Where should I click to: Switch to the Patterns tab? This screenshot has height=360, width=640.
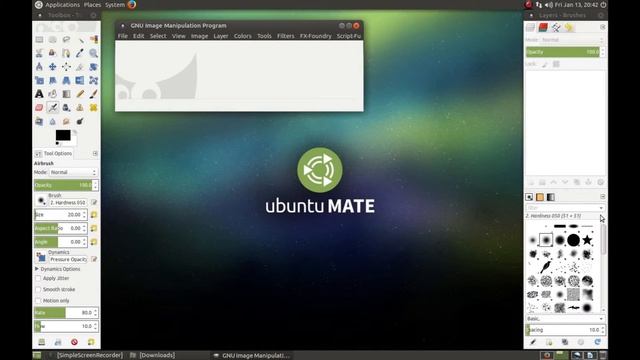[x=540, y=197]
